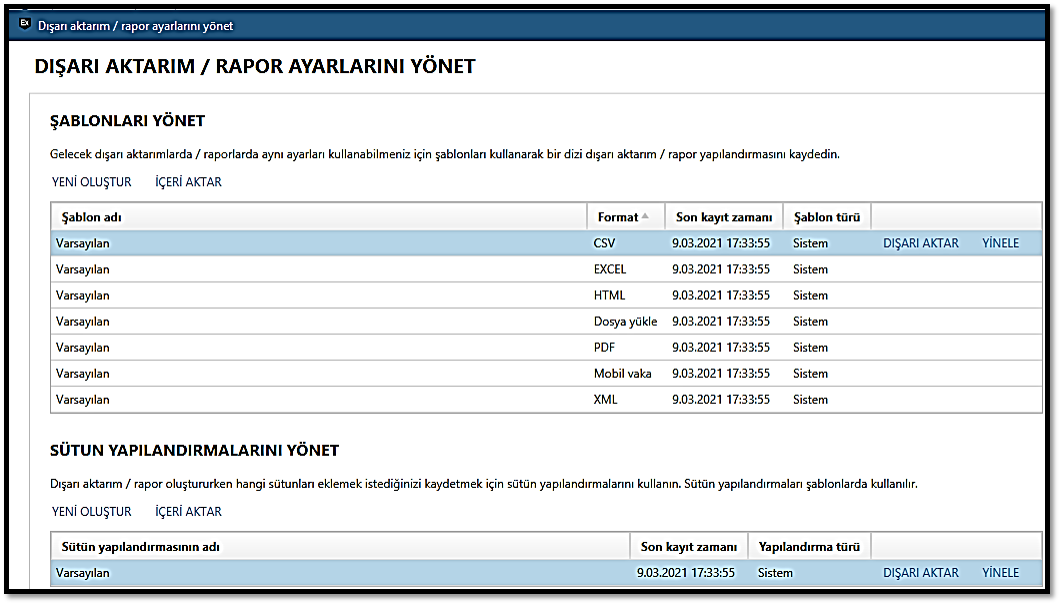Select the Mobil vaka template row

(300, 373)
